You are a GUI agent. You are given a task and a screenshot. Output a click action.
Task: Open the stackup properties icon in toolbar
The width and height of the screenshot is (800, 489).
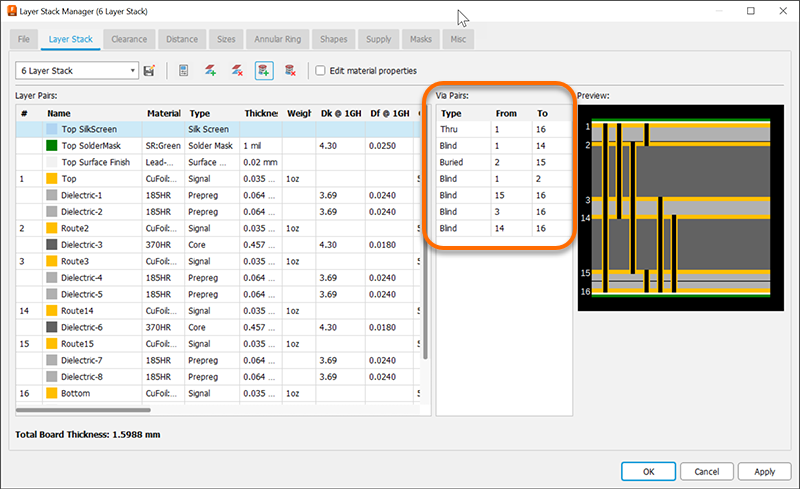pos(184,70)
